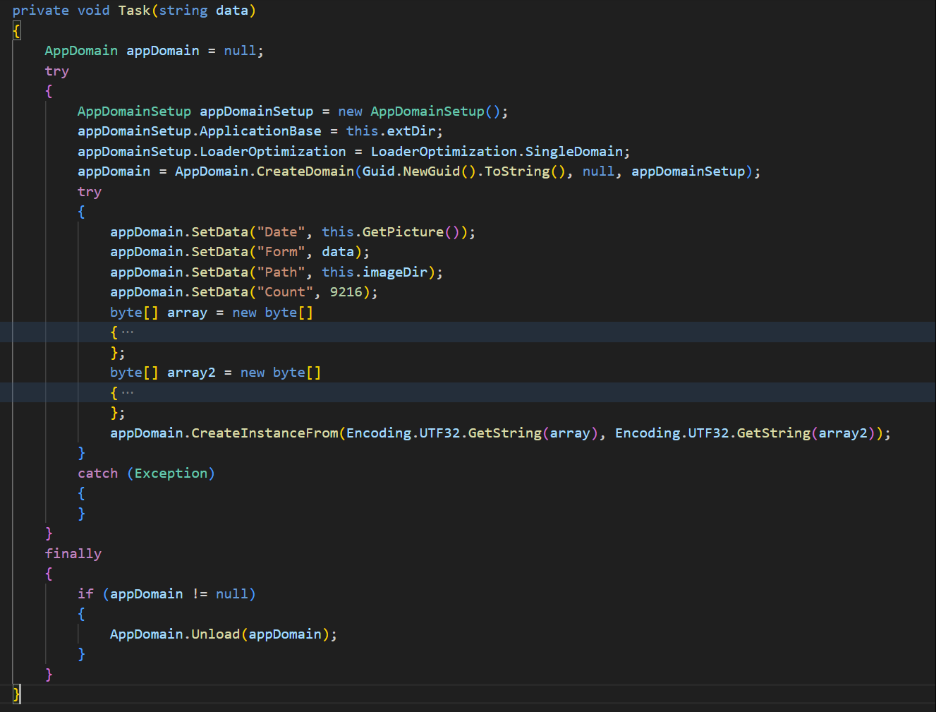936x712 pixels.
Task: Click the Exception type in catch
Action: [x=170, y=473]
